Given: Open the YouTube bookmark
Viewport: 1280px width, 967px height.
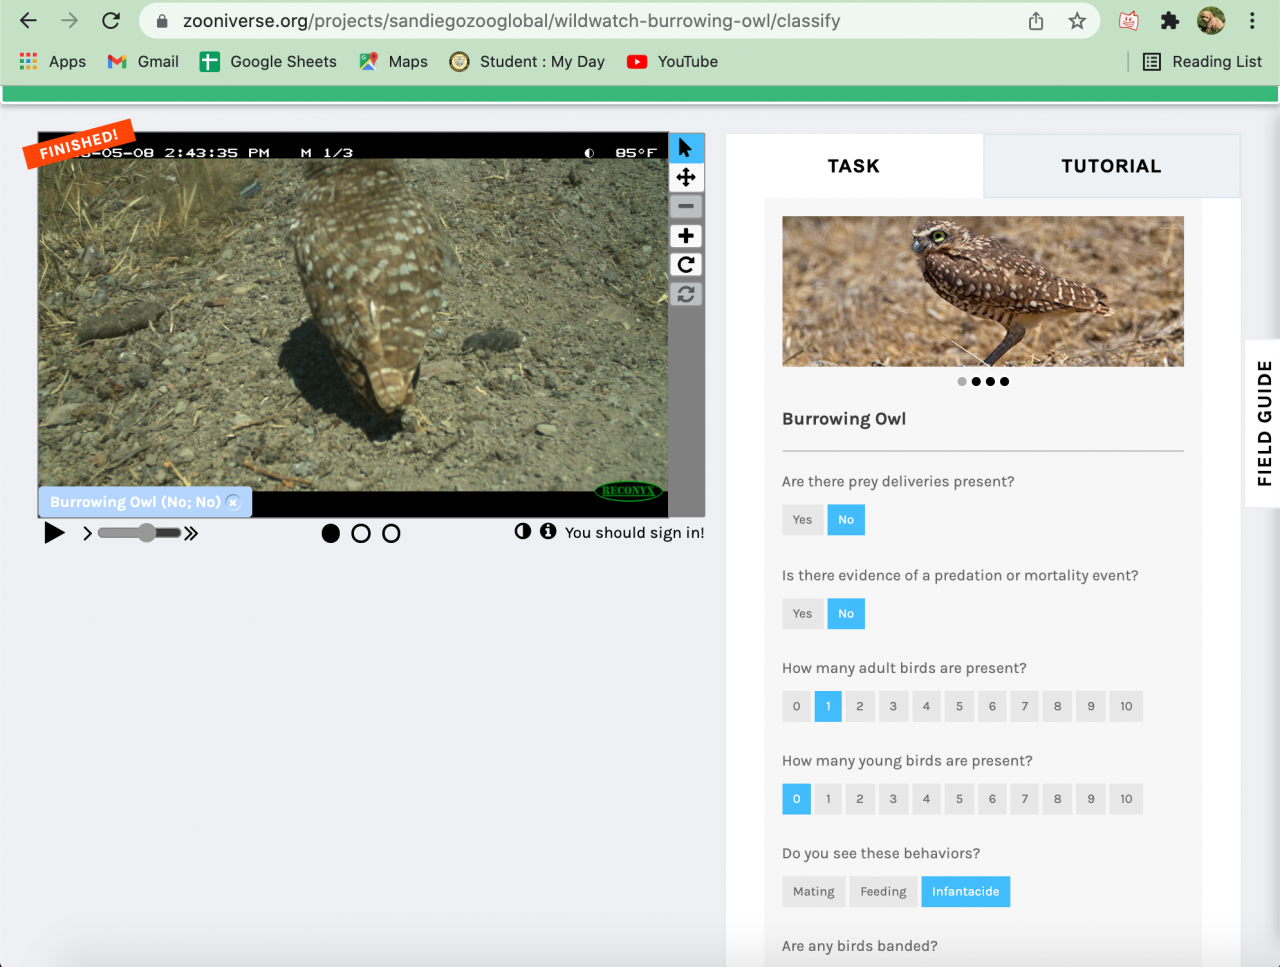Looking at the screenshot, I should coord(672,62).
